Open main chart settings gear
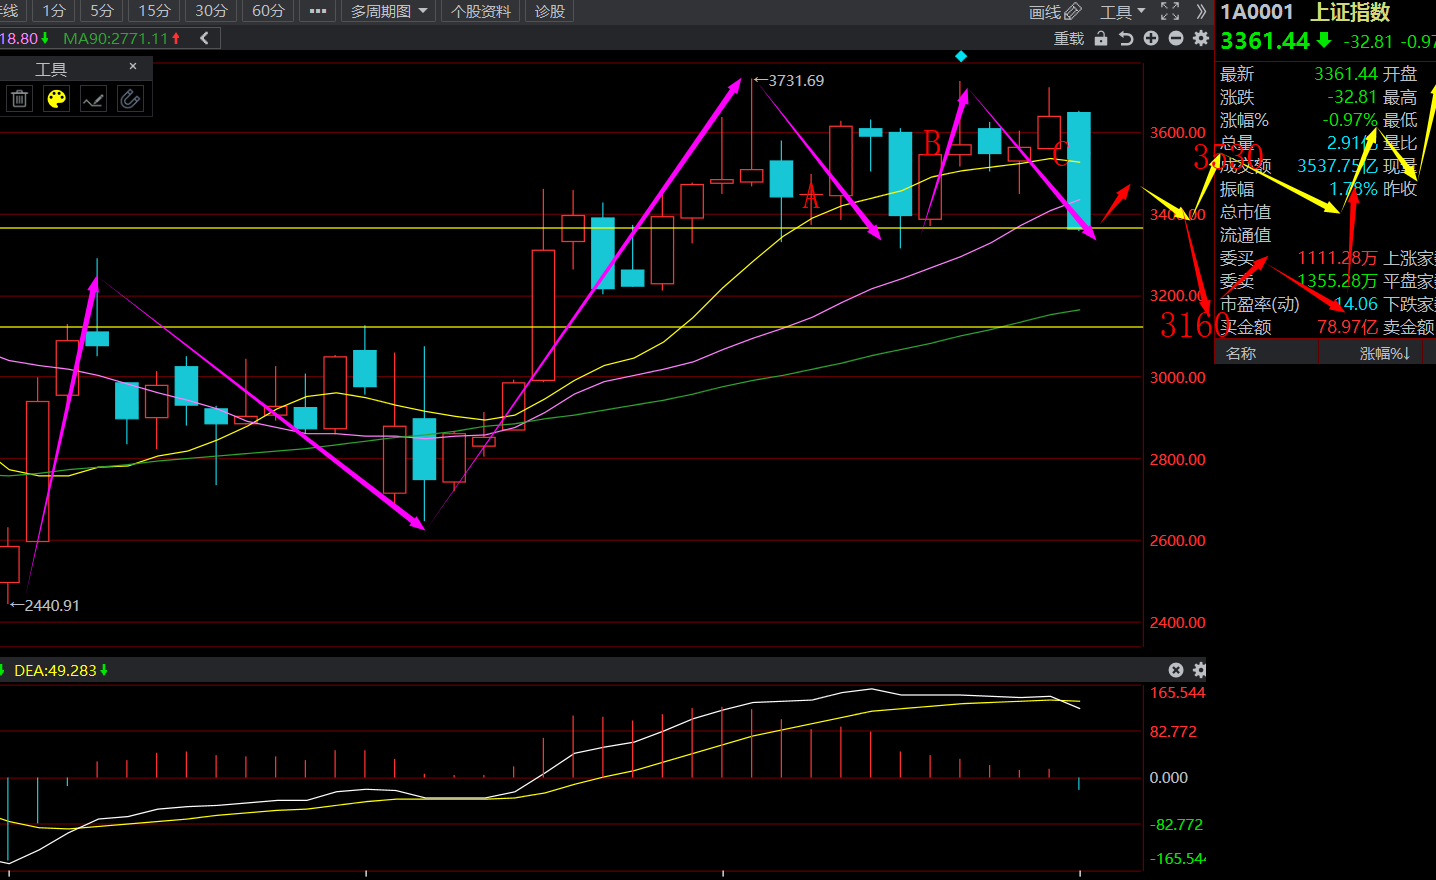The width and height of the screenshot is (1436, 880). point(1201,38)
